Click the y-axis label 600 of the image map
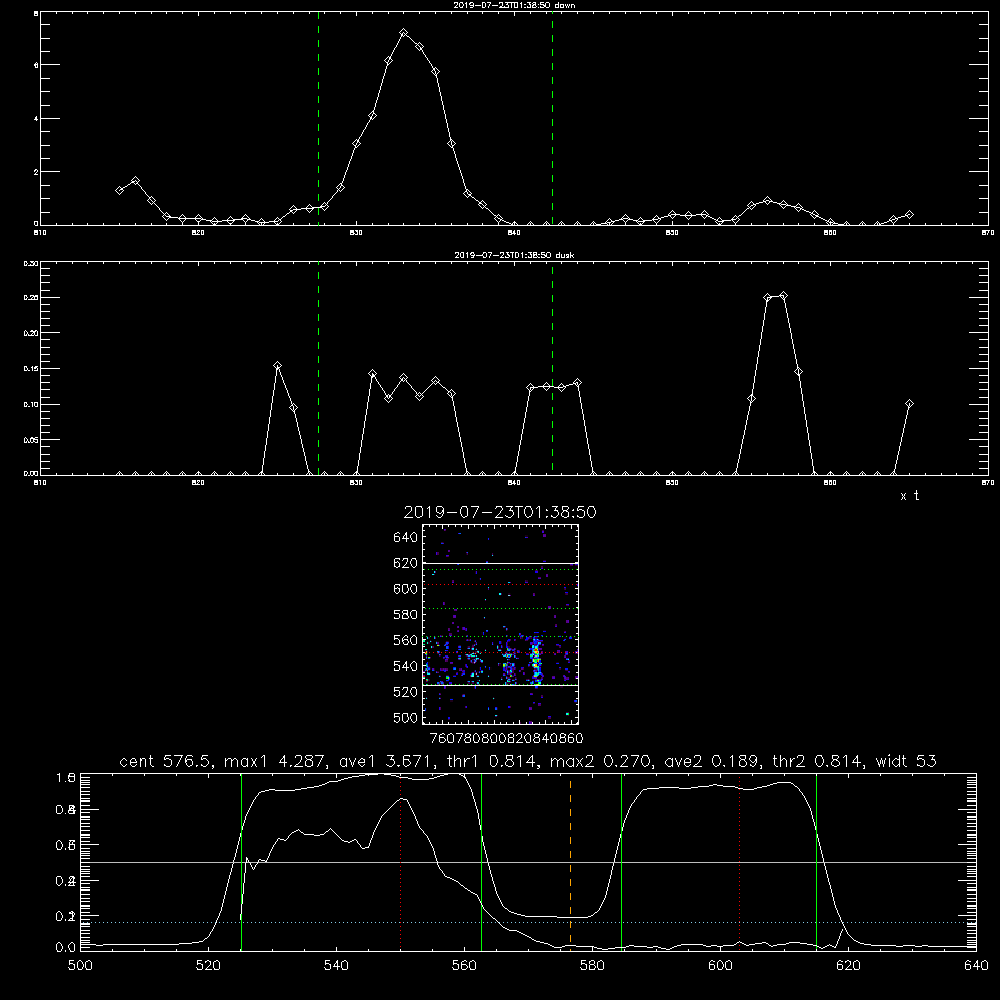 tap(406, 589)
